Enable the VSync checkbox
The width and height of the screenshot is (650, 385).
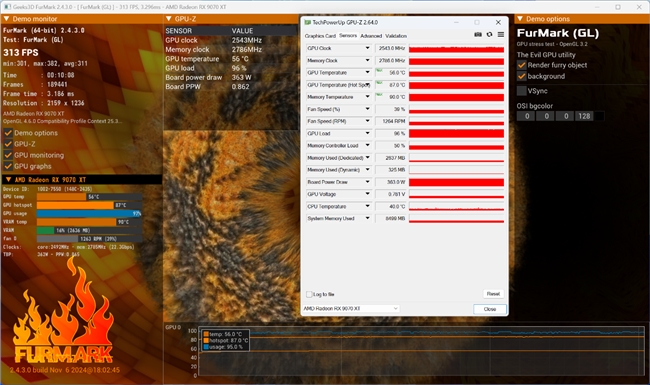(x=521, y=91)
